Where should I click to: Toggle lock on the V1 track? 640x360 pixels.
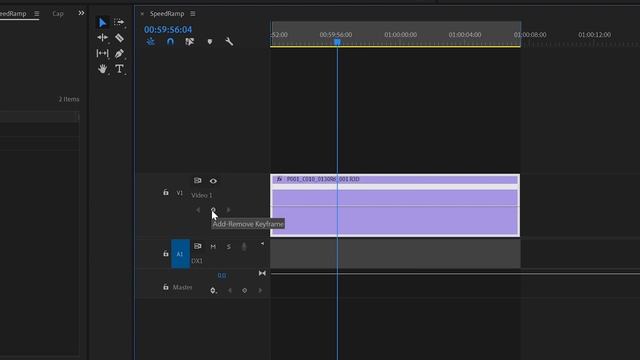[x=166, y=192]
